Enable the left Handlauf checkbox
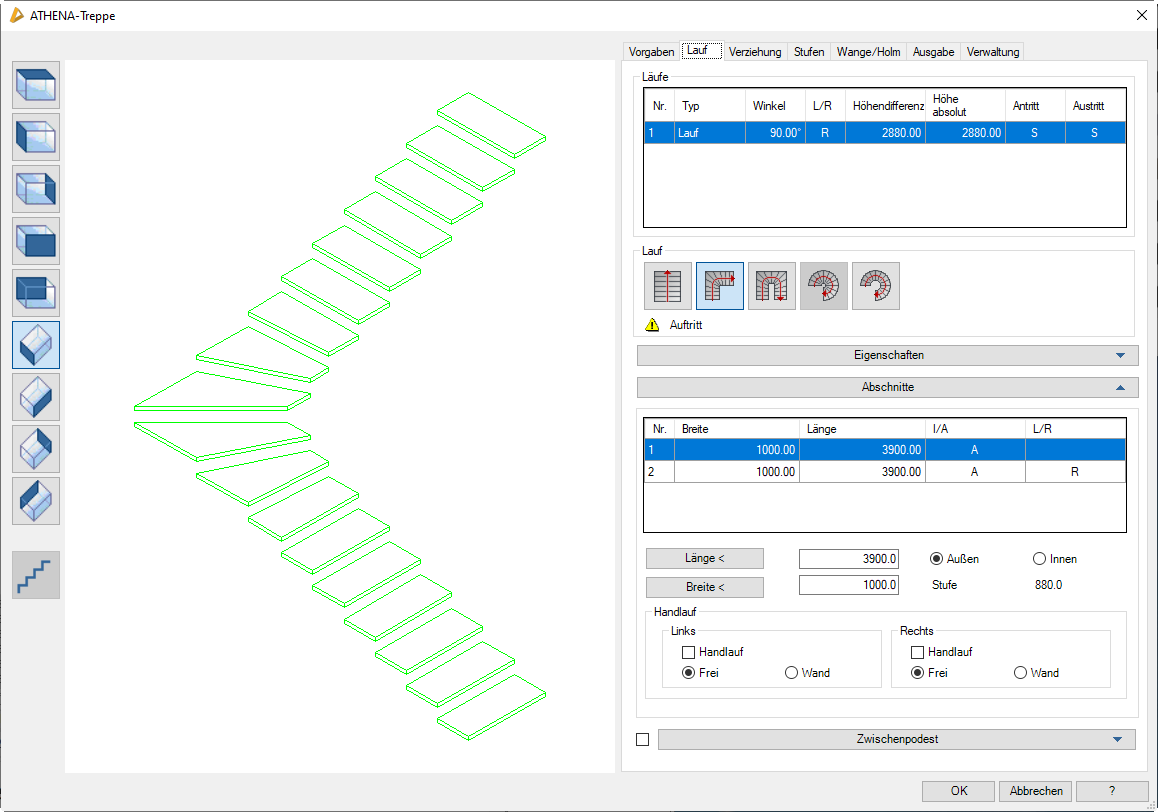This screenshot has height=812, width=1158. pyautogui.click(x=688, y=652)
